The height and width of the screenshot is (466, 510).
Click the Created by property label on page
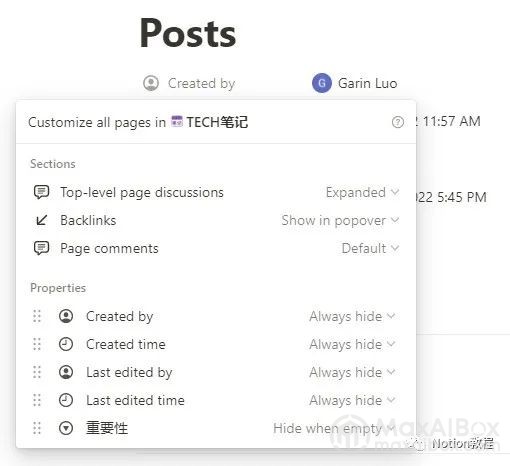(202, 83)
